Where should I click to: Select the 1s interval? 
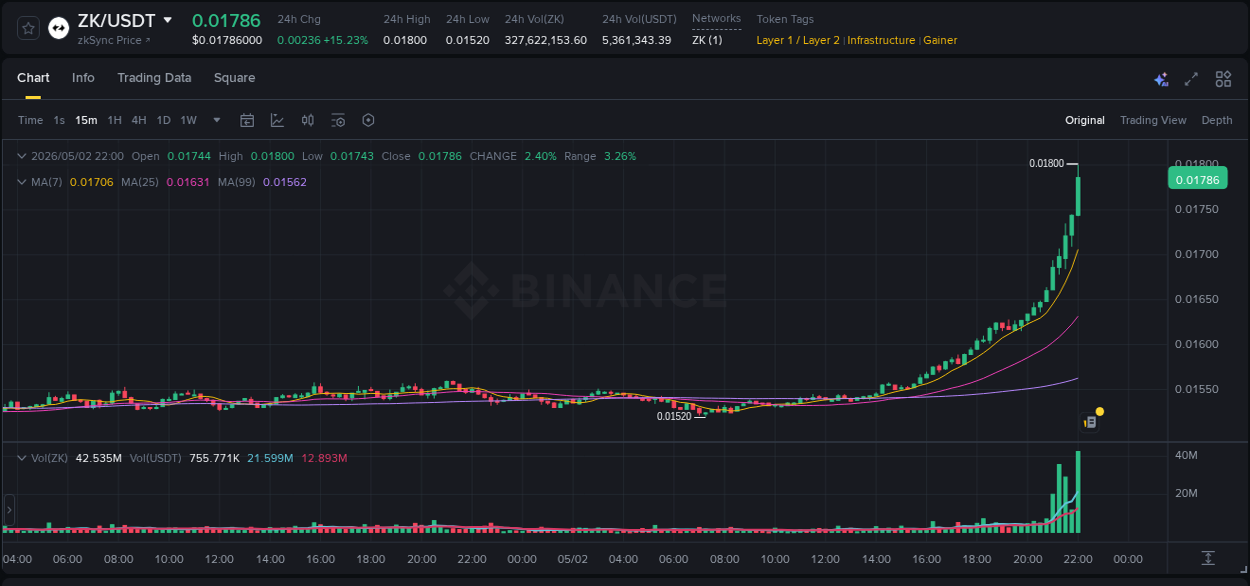point(59,120)
